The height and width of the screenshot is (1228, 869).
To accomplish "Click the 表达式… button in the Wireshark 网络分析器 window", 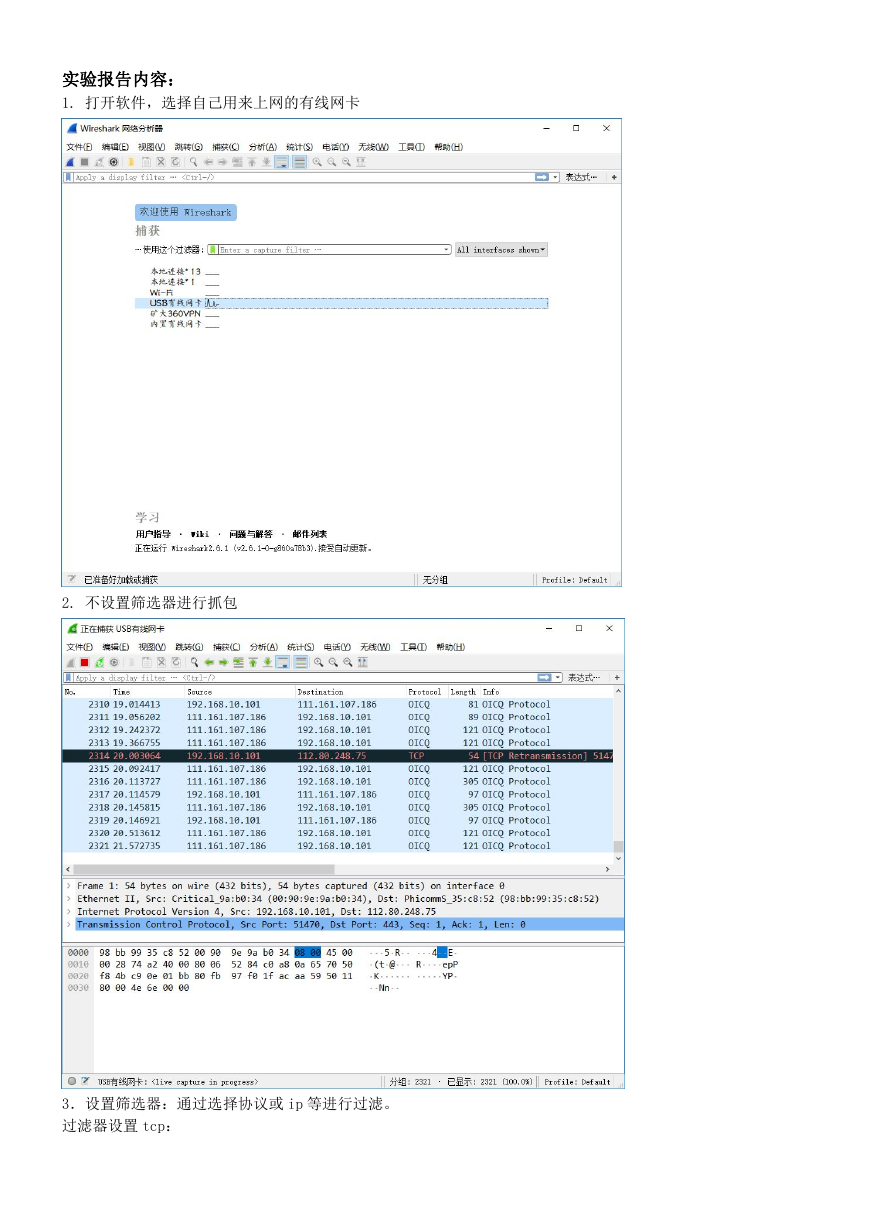I will (x=581, y=177).
